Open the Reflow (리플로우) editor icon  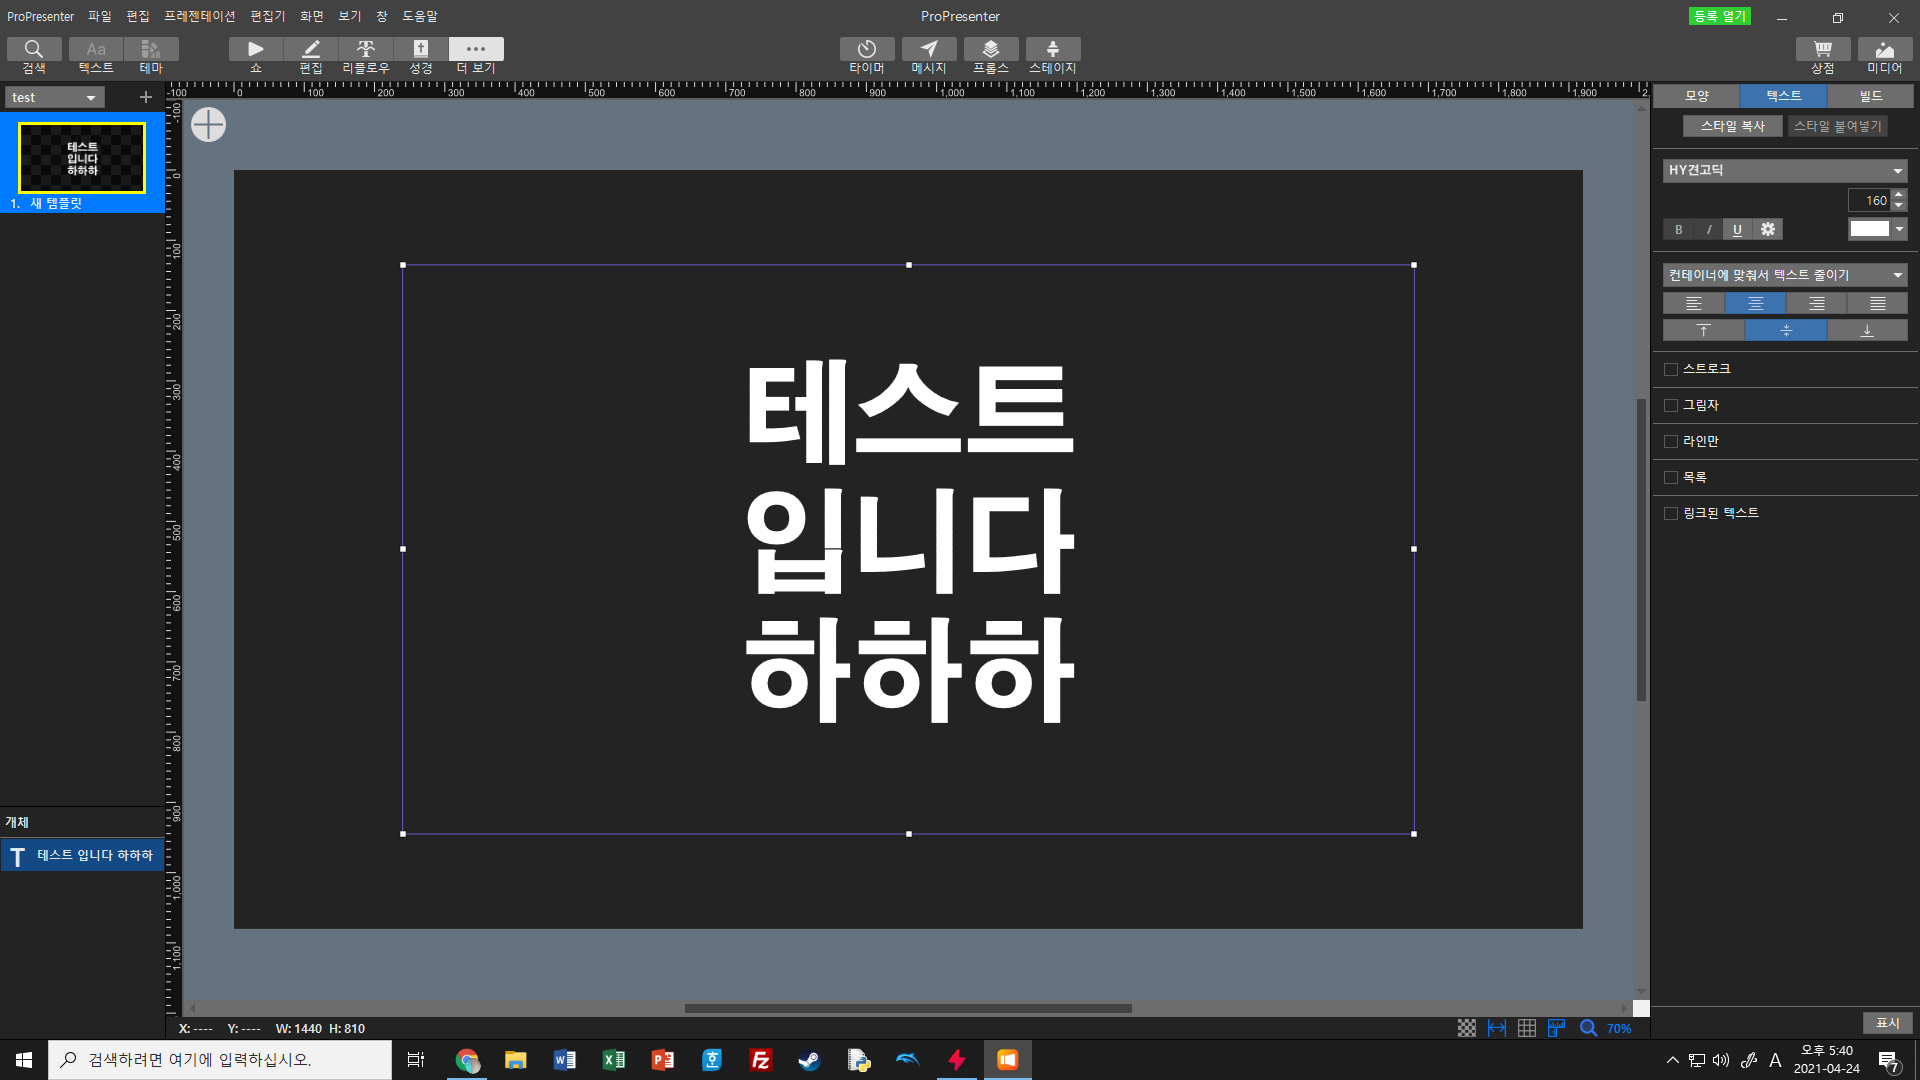click(365, 50)
